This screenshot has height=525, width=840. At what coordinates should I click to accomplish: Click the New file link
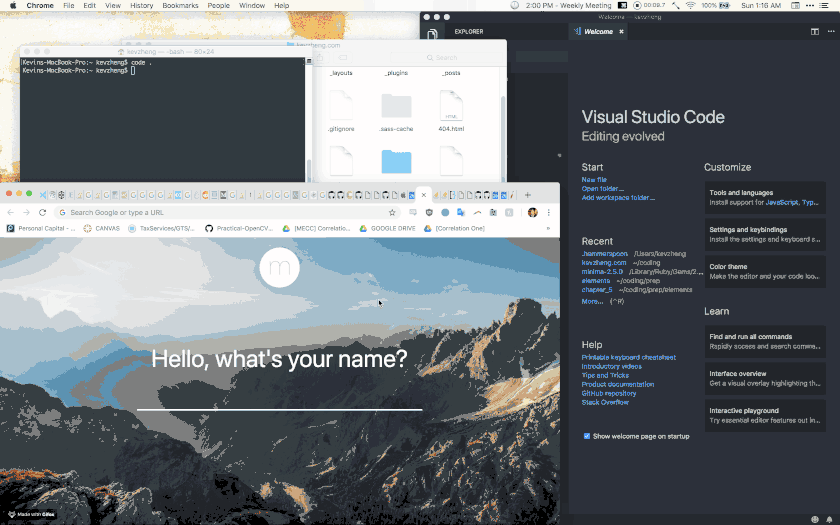click(594, 180)
